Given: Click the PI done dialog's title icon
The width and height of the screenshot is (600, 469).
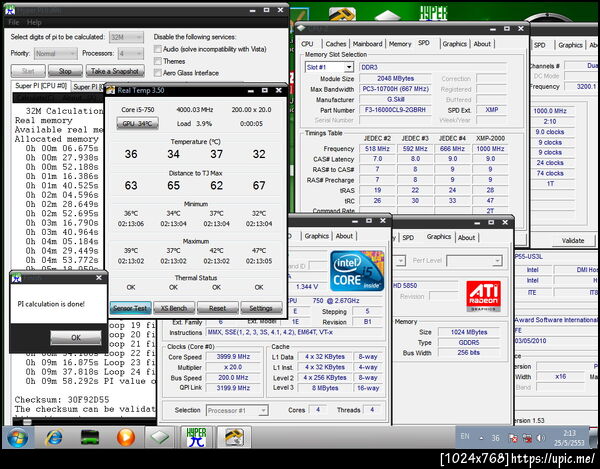Looking at the screenshot, I should point(16,278).
